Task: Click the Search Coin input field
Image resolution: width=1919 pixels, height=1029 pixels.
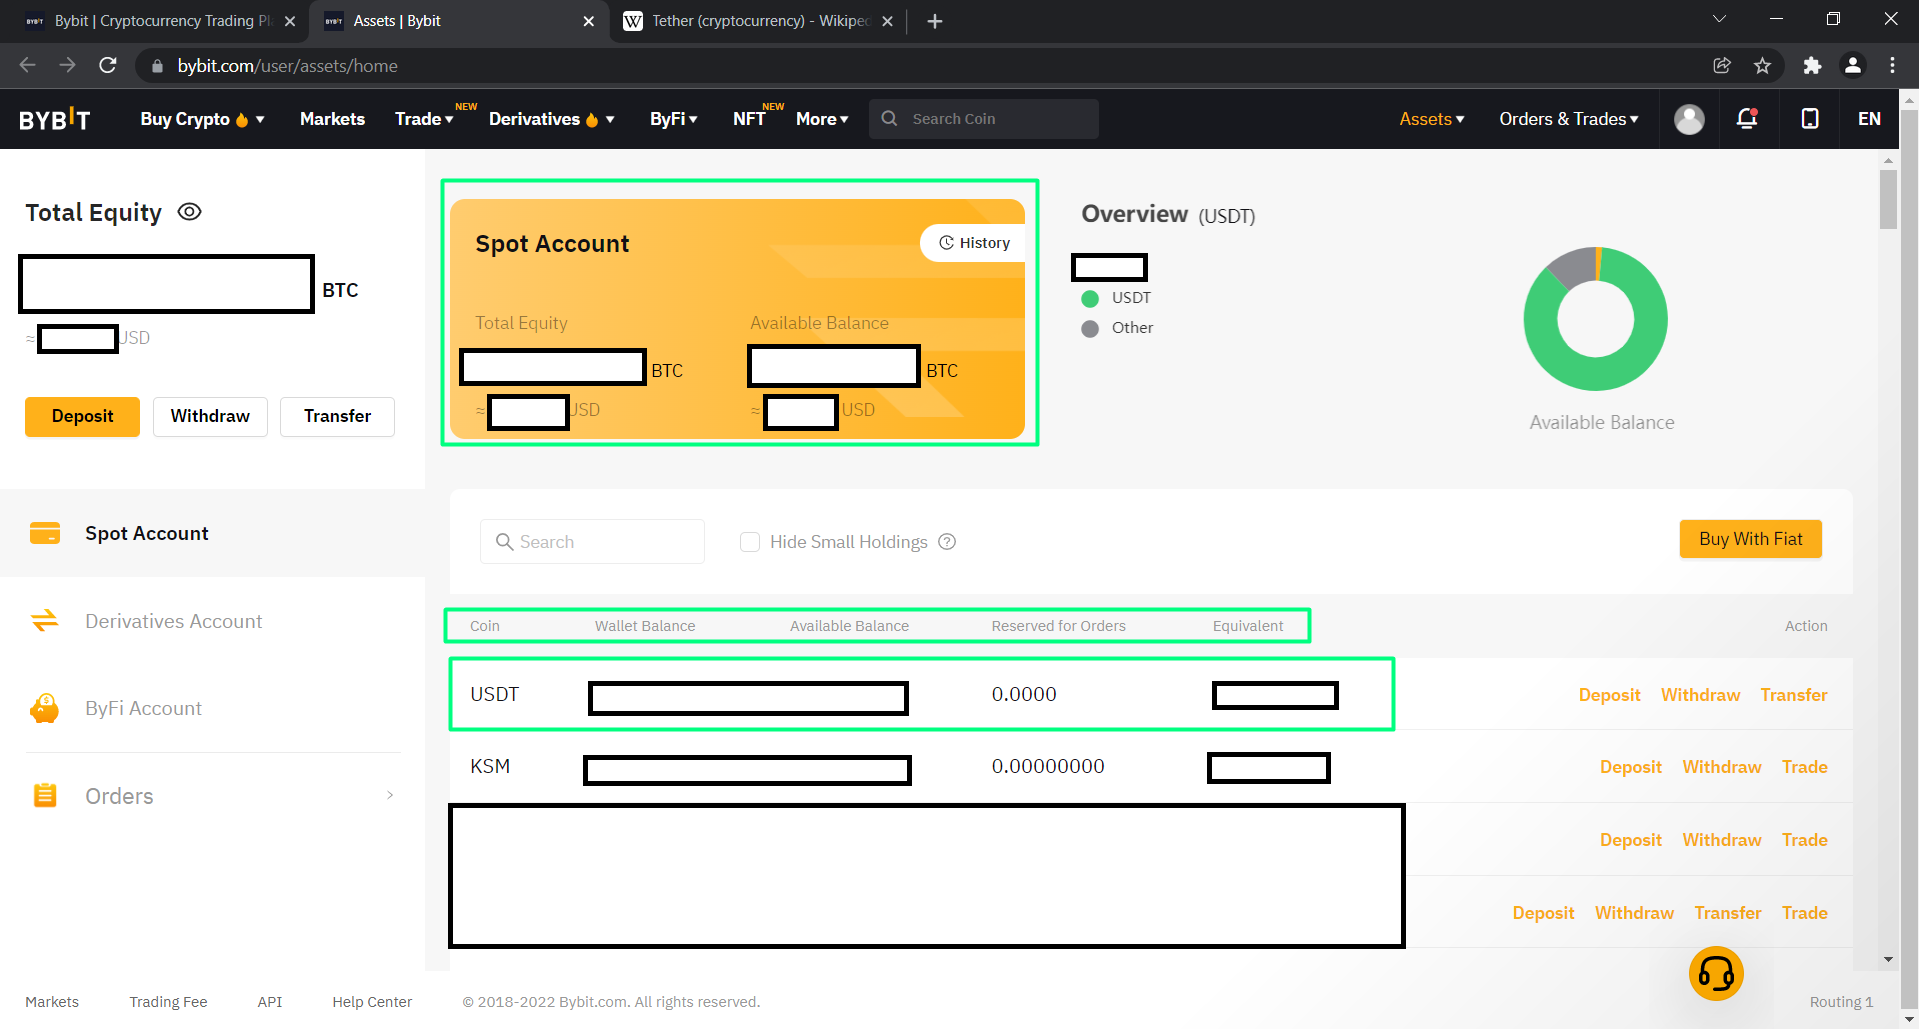Action: pos(997,119)
